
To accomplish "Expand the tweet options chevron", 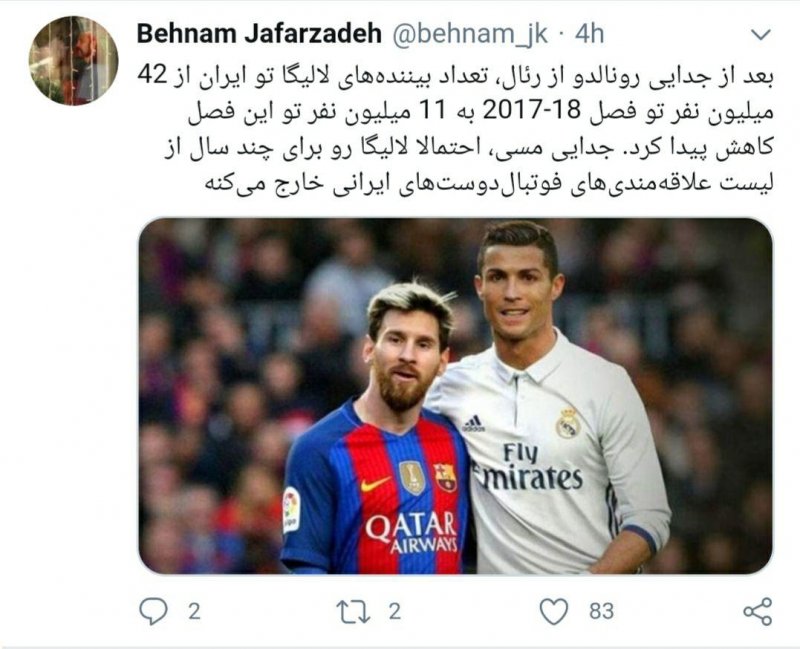I will point(761,35).
